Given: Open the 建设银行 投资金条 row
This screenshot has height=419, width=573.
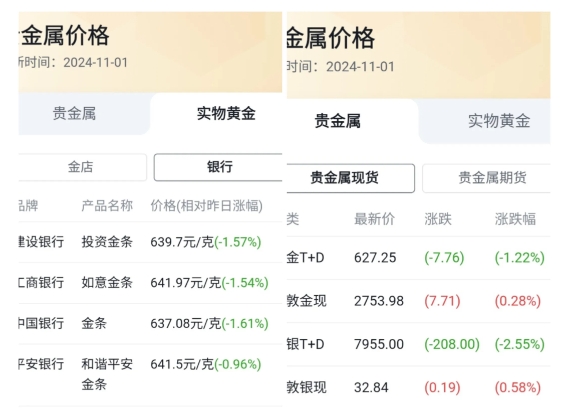Looking at the screenshot, I should (x=150, y=242).
